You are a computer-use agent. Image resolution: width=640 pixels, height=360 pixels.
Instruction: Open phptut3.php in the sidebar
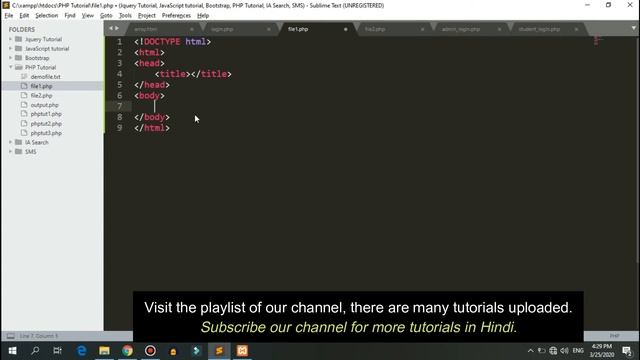pos(46,133)
